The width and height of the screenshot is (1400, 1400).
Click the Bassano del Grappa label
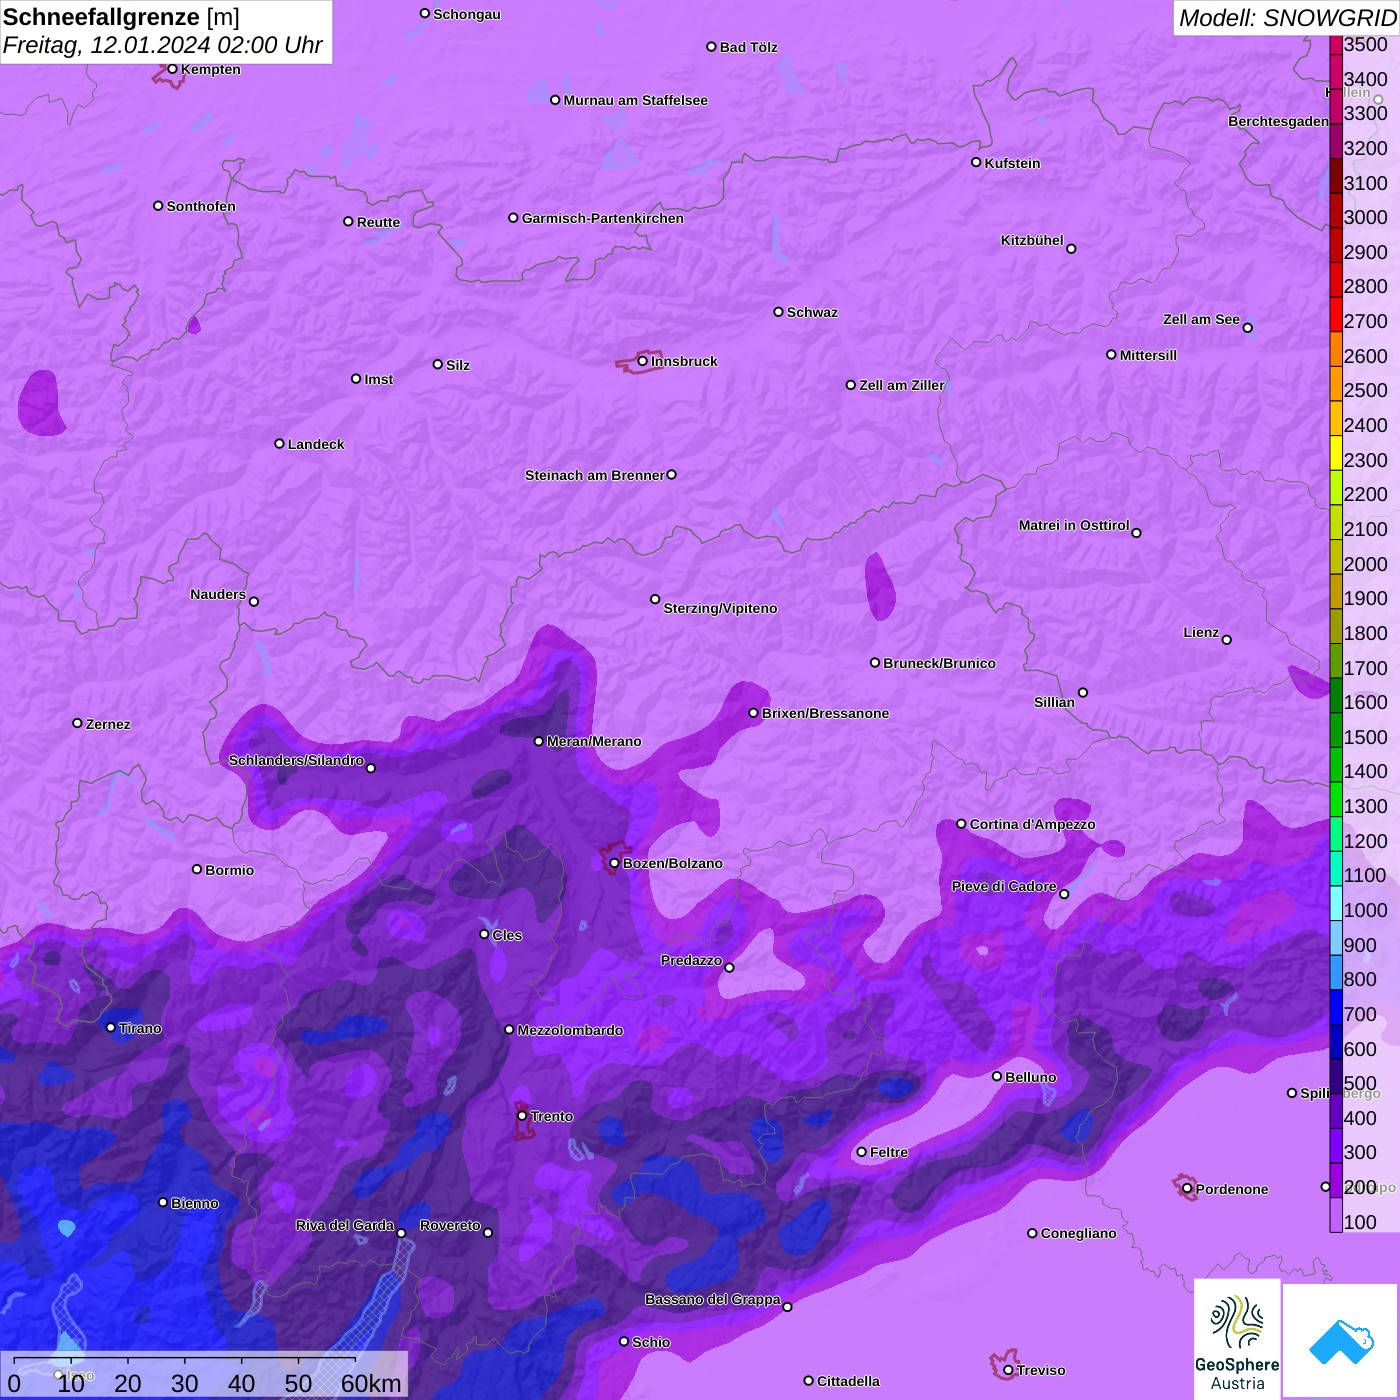point(713,1299)
